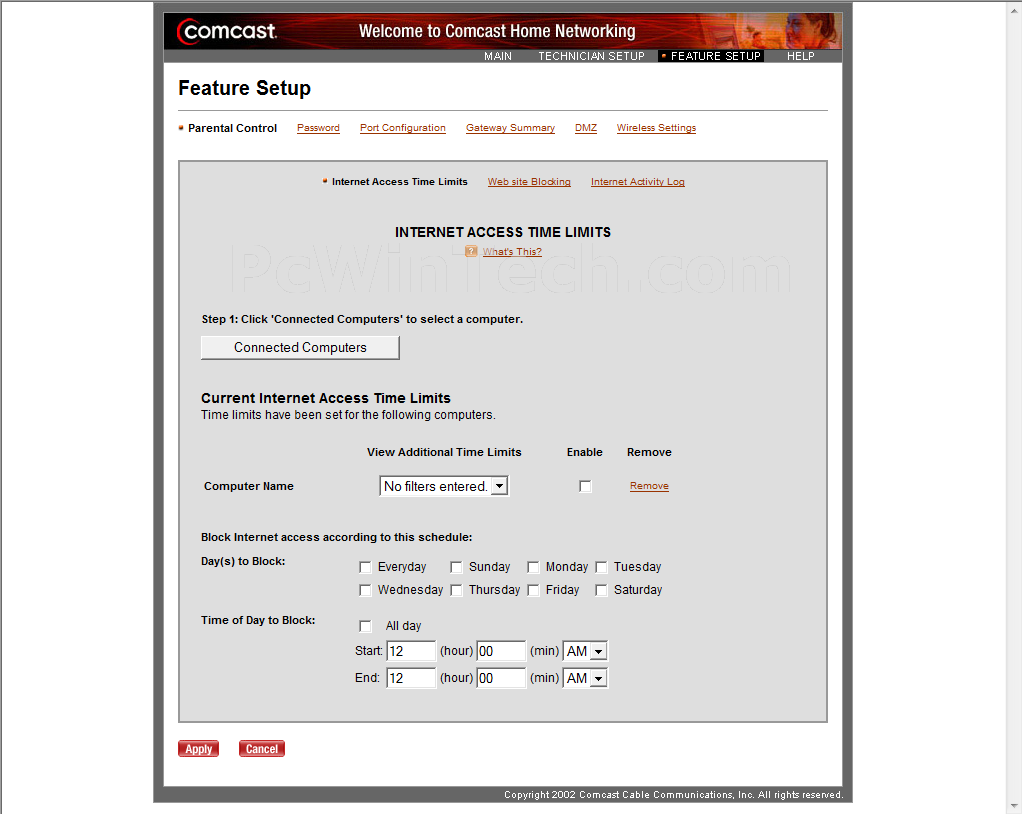Open the HELP tab
Image resolution: width=1022 pixels, height=814 pixels.
800,56
